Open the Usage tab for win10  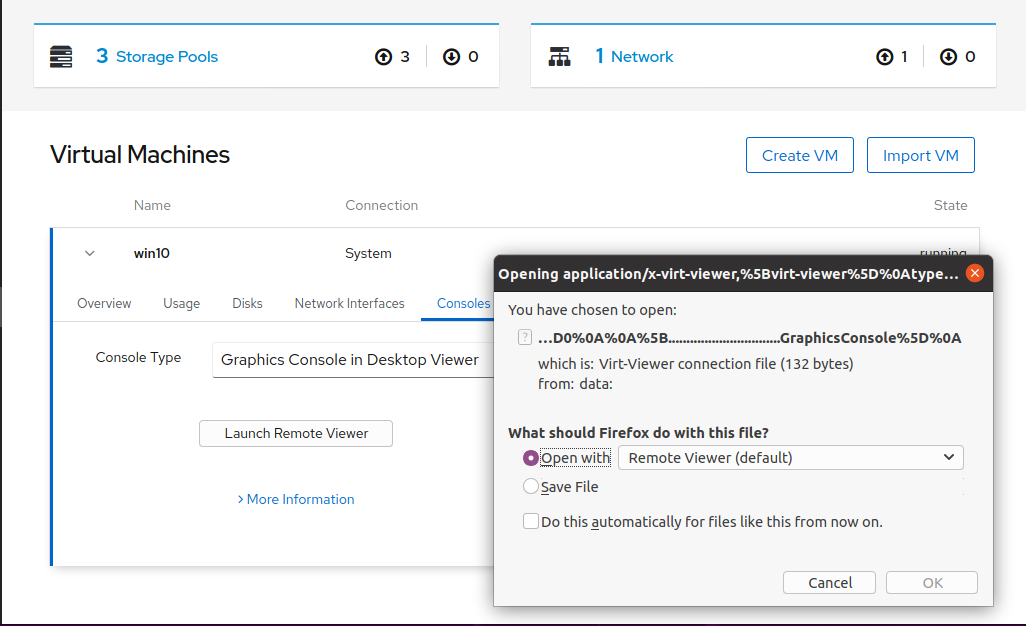(181, 303)
